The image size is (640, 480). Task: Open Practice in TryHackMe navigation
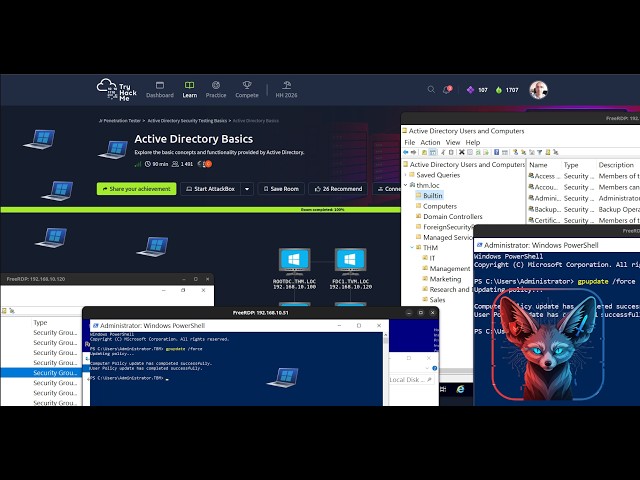pyautogui.click(x=216, y=90)
